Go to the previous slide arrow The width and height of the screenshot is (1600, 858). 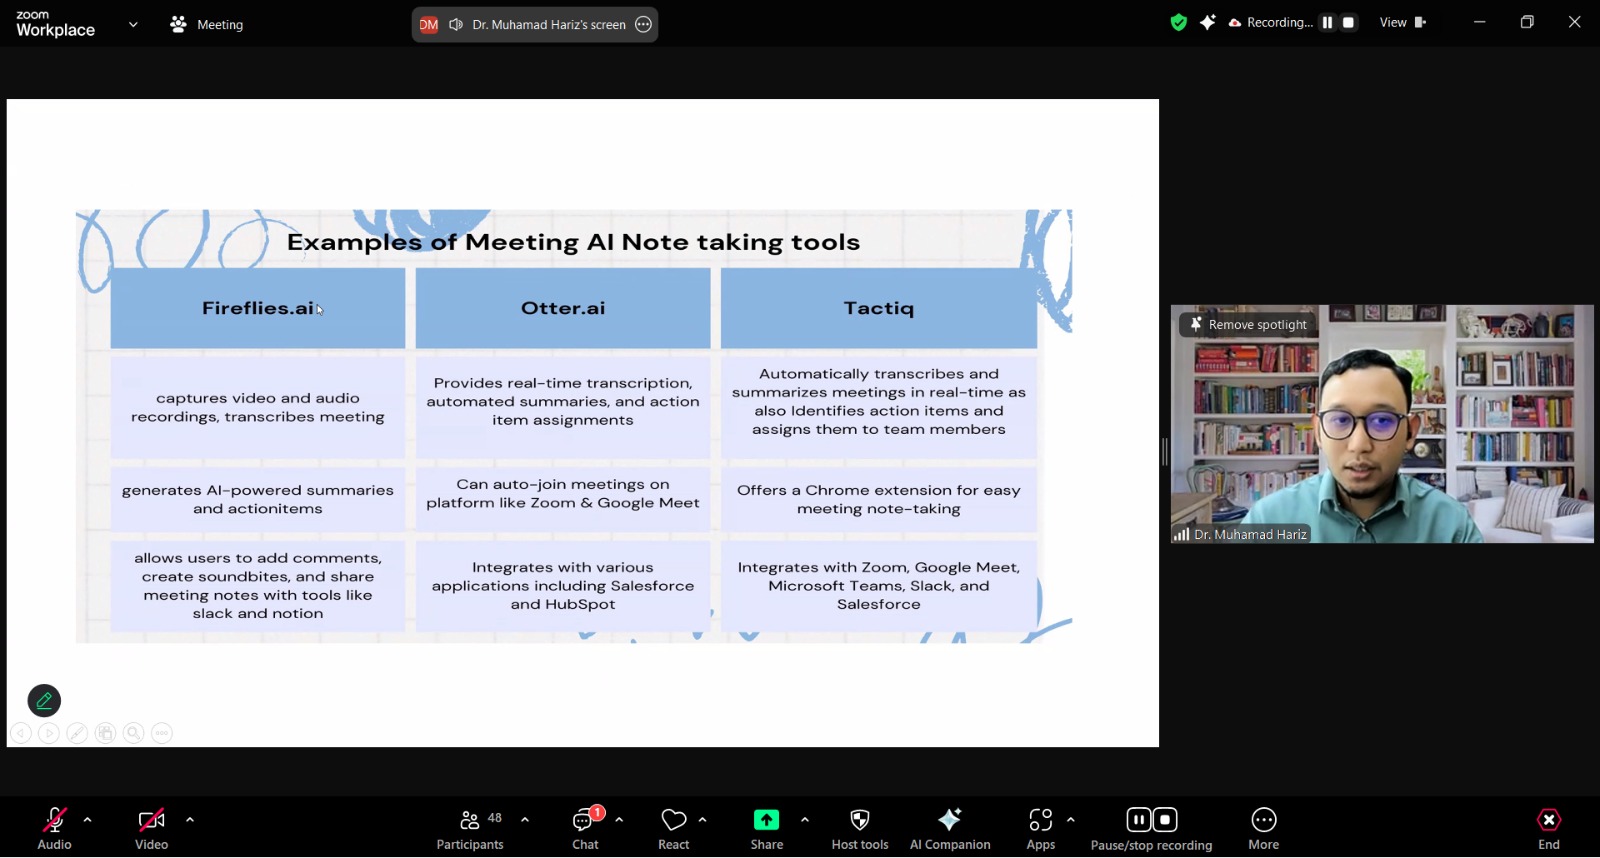click(x=21, y=733)
